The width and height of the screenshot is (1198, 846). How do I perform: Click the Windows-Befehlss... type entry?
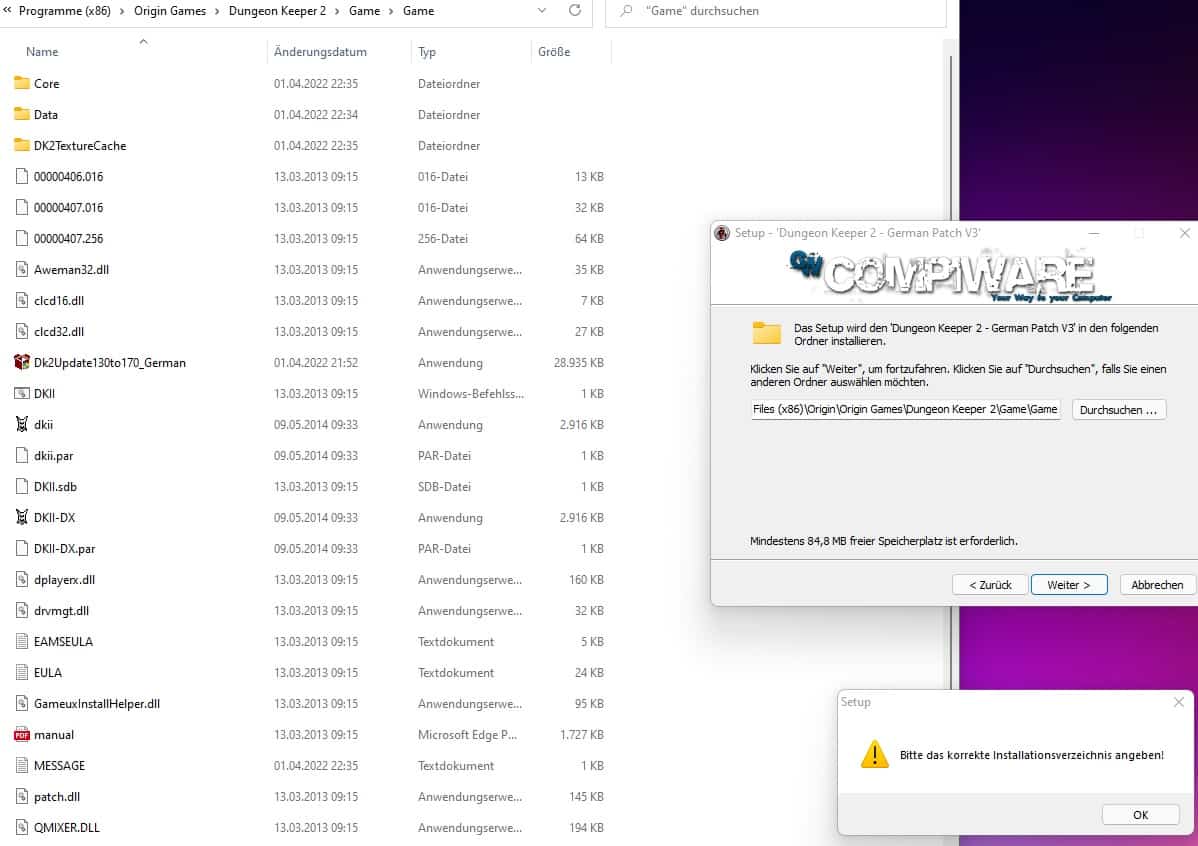point(471,394)
